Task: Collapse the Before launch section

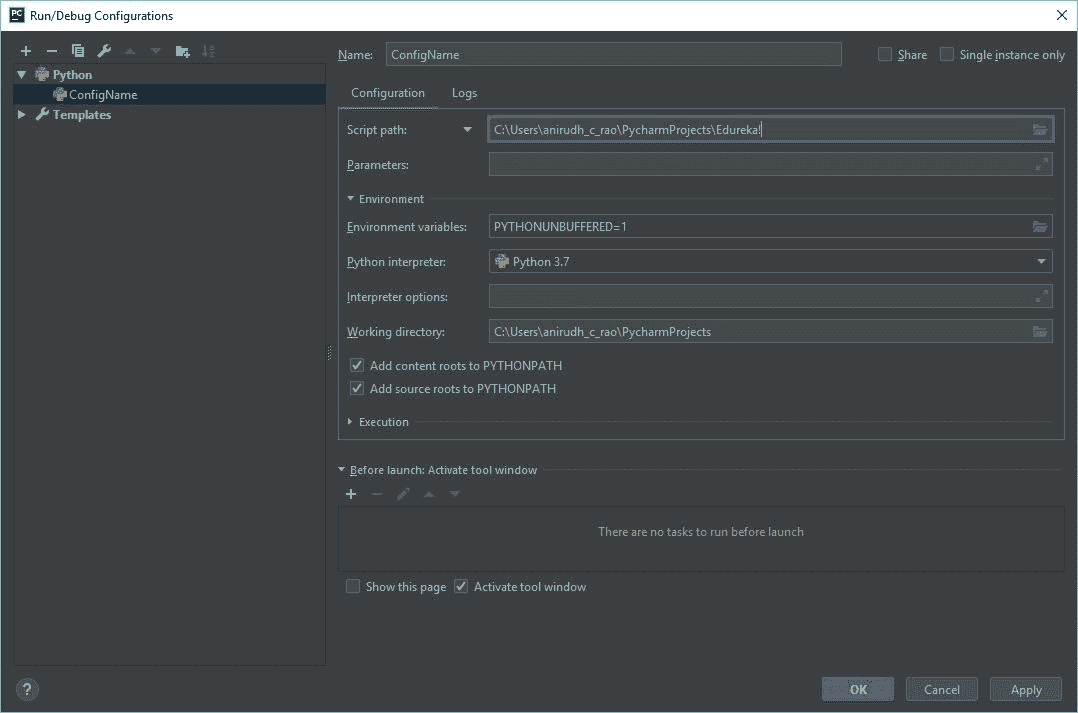Action: [x=342, y=470]
